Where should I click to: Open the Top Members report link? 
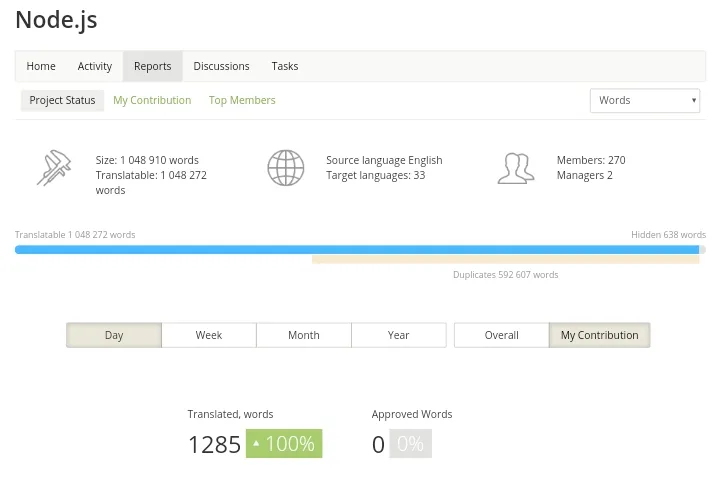[242, 100]
